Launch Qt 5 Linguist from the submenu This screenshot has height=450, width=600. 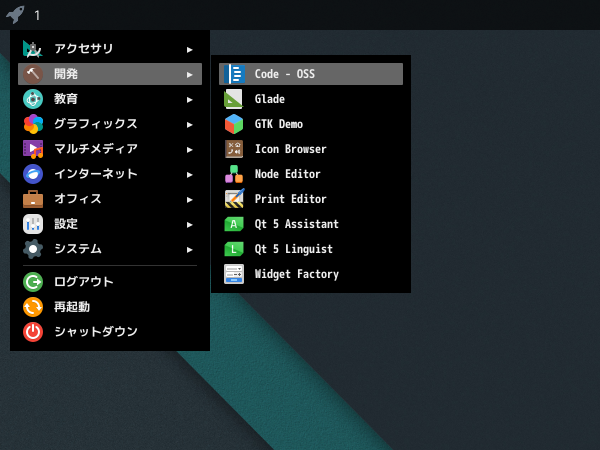click(x=311, y=249)
